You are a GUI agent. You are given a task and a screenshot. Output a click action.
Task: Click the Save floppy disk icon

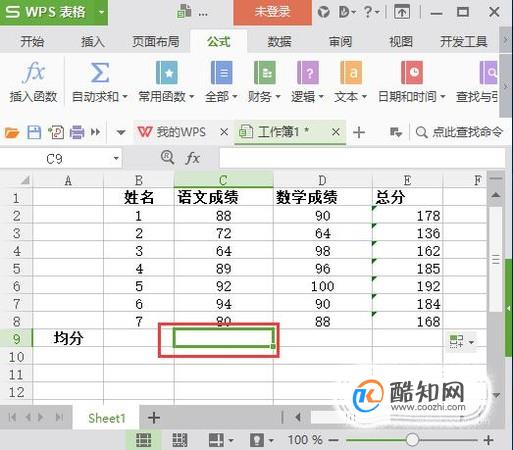(x=34, y=132)
